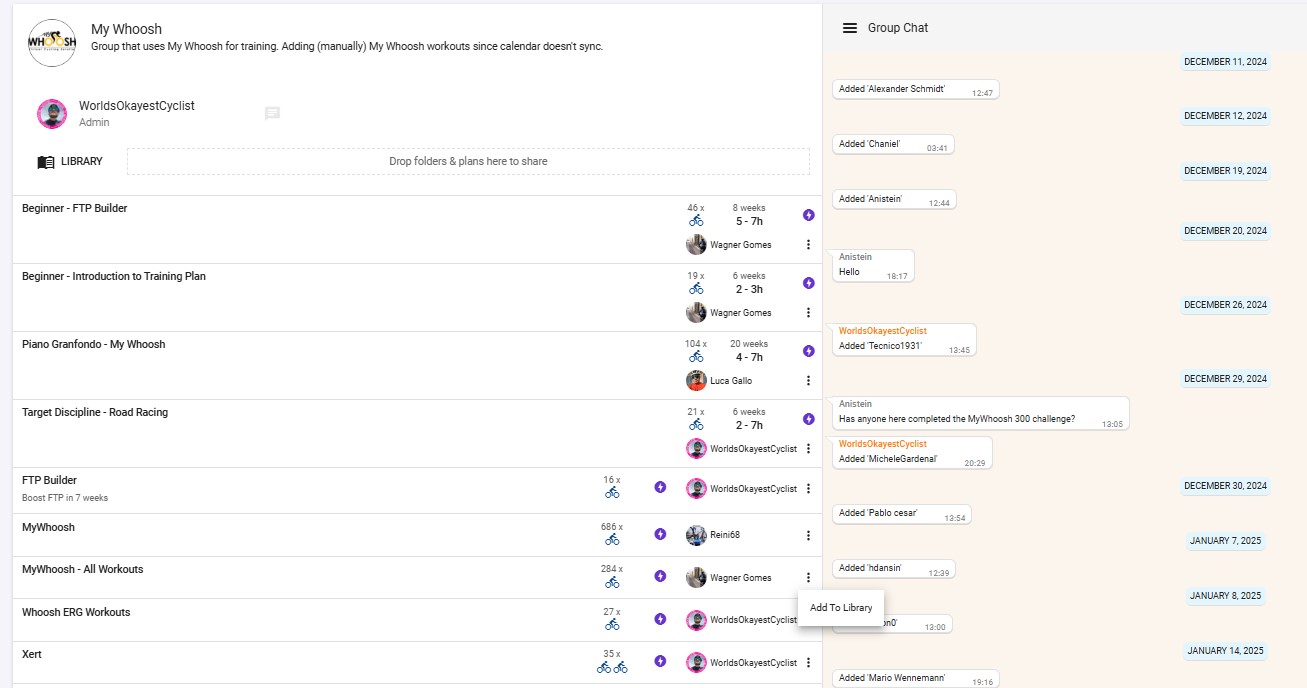Image resolution: width=1307 pixels, height=688 pixels.
Task: Click Wagner Gomes avatar on Beginner - FTP Builder
Action: pyautogui.click(x=696, y=244)
